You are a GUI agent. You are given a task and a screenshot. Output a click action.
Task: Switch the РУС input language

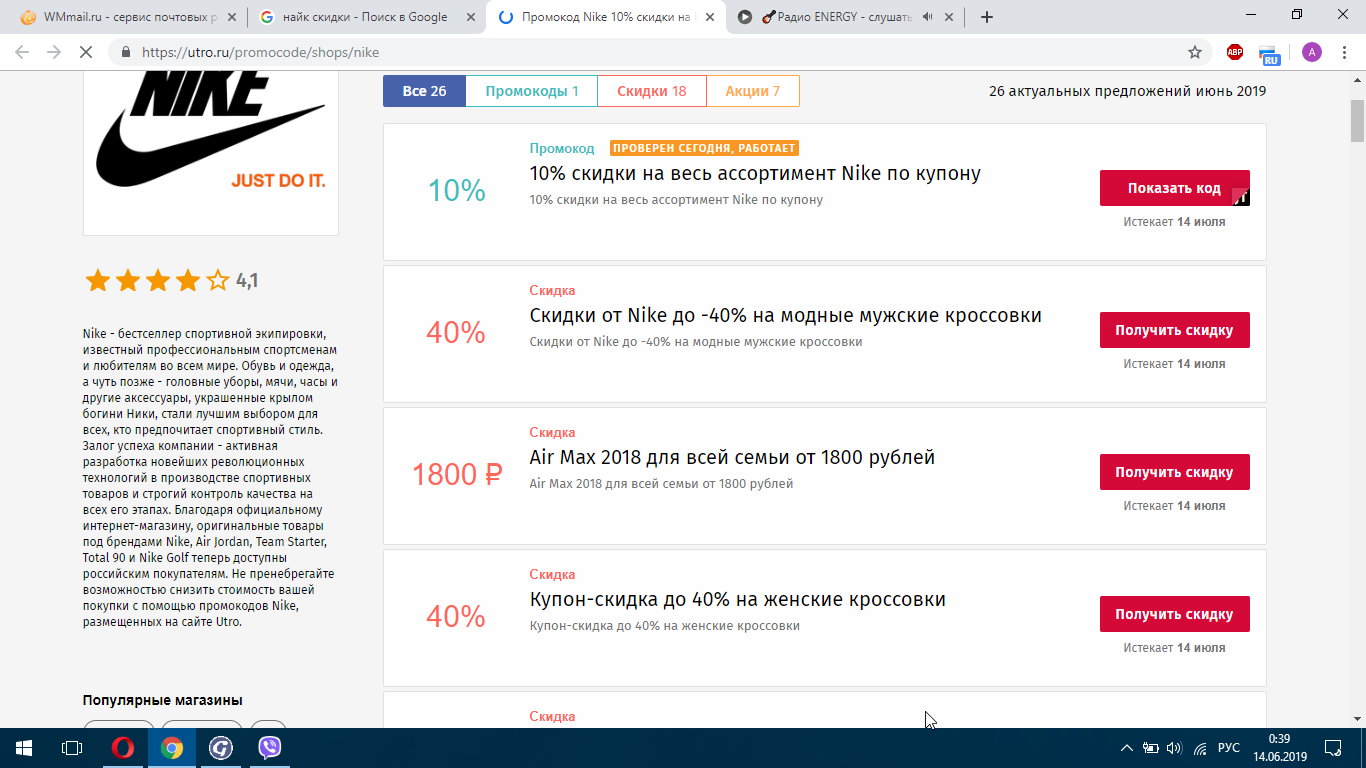coord(1230,747)
